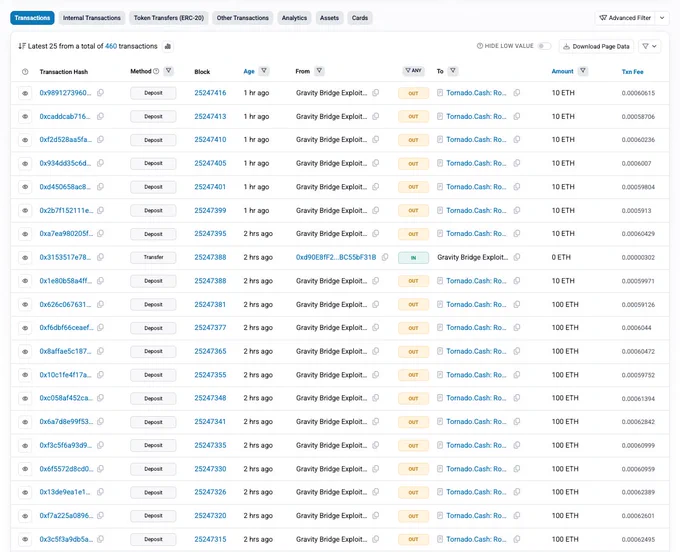Image resolution: width=680 pixels, height=552 pixels.
Task: Preview transaction 0xc058af452ca with eye icon
Action: pyautogui.click(x=25, y=398)
